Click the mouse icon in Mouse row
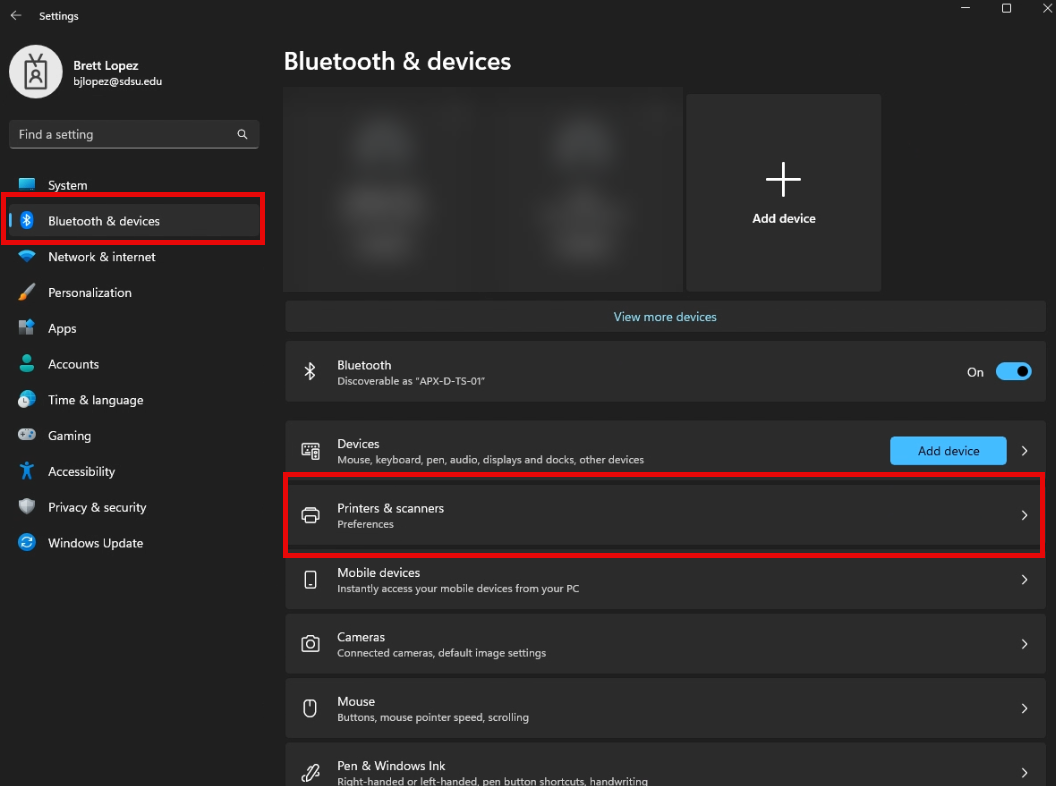Screen dimensions: 1056x786 pos(310,709)
